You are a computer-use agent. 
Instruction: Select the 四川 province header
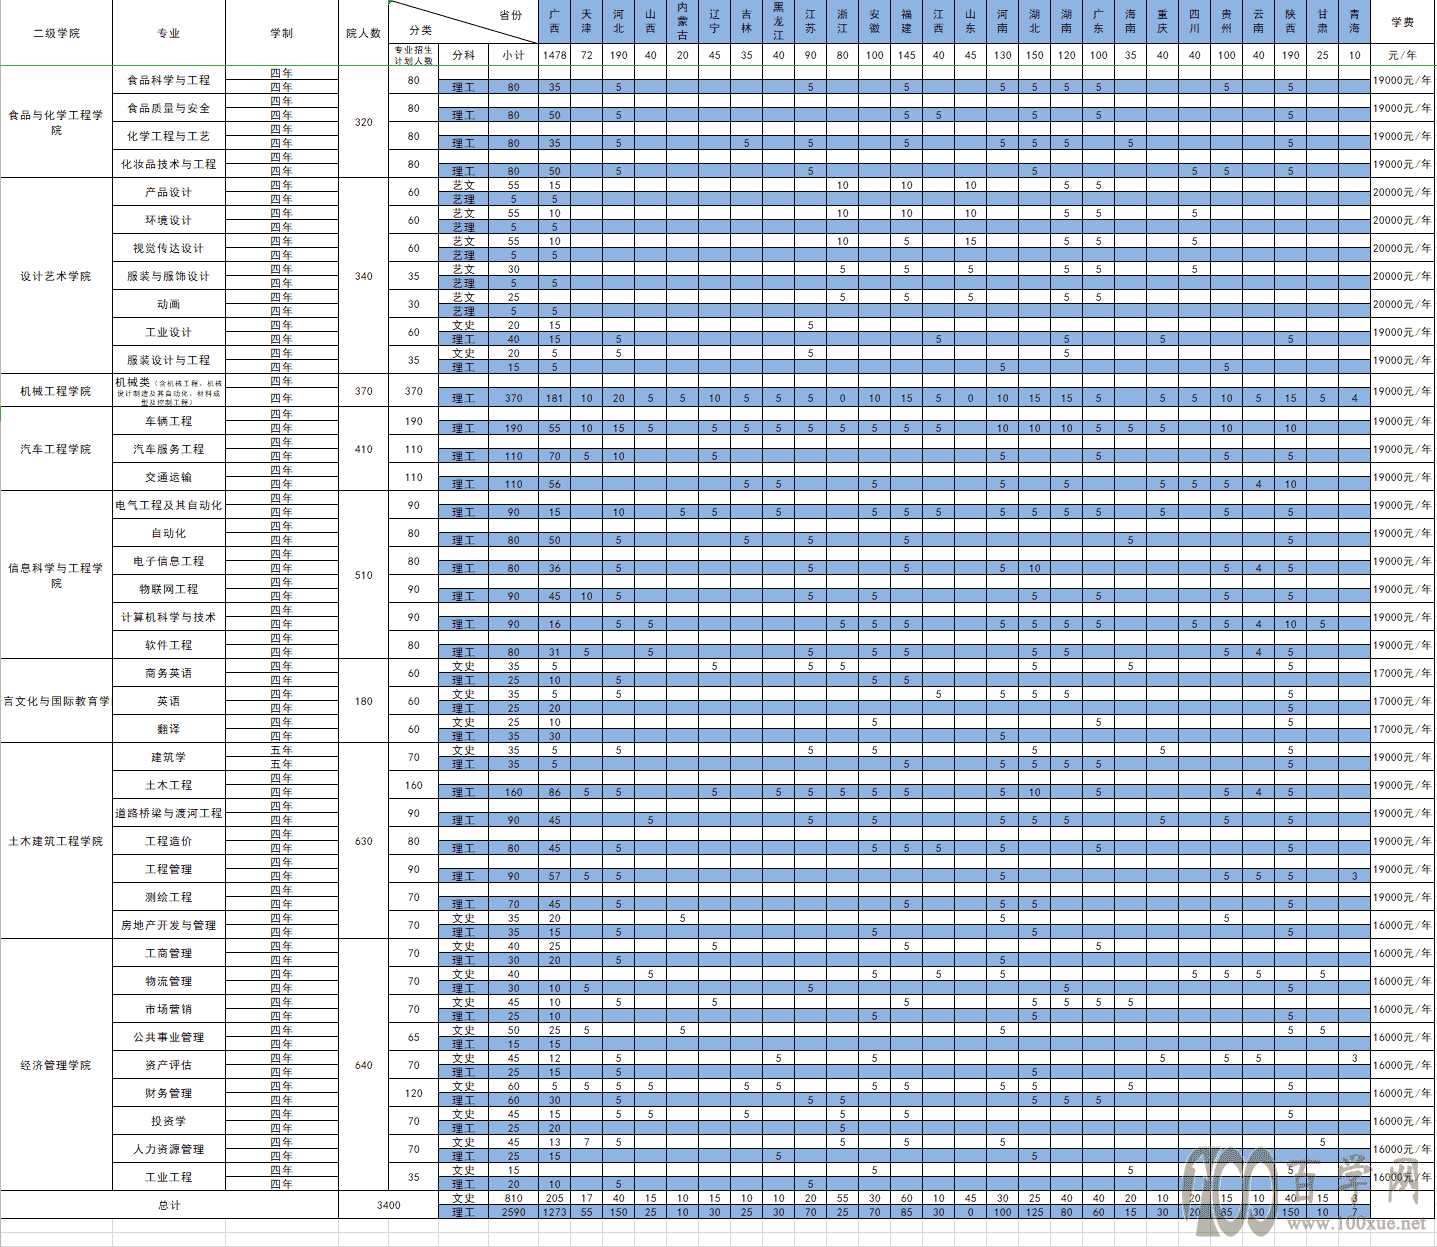[1194, 22]
